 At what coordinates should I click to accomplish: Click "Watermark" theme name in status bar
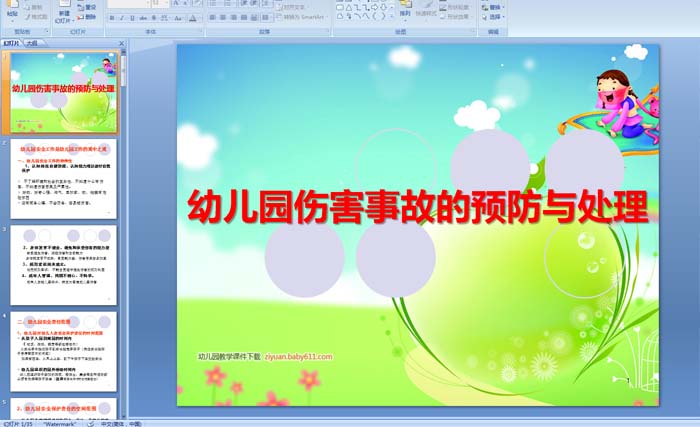(x=59, y=424)
